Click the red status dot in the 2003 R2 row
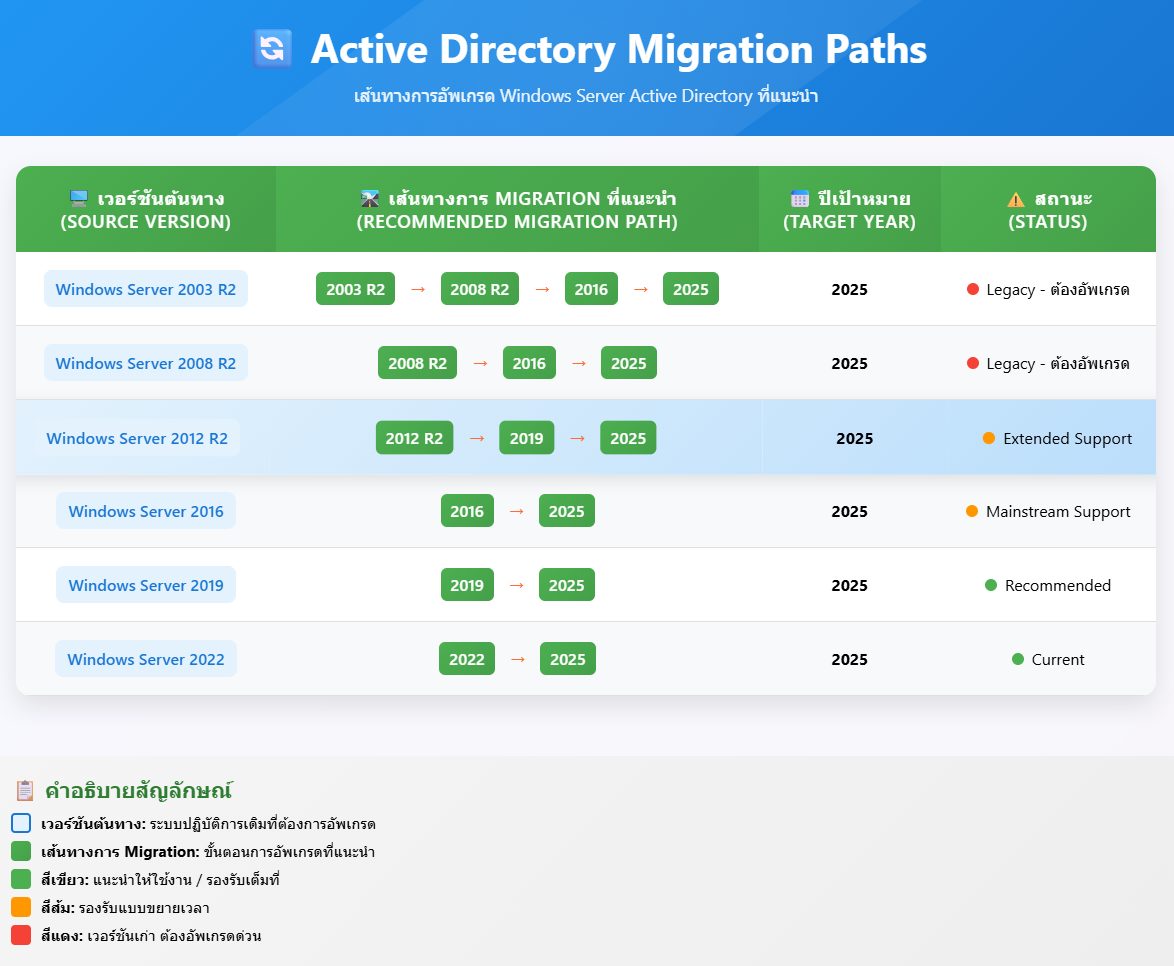 [973, 289]
